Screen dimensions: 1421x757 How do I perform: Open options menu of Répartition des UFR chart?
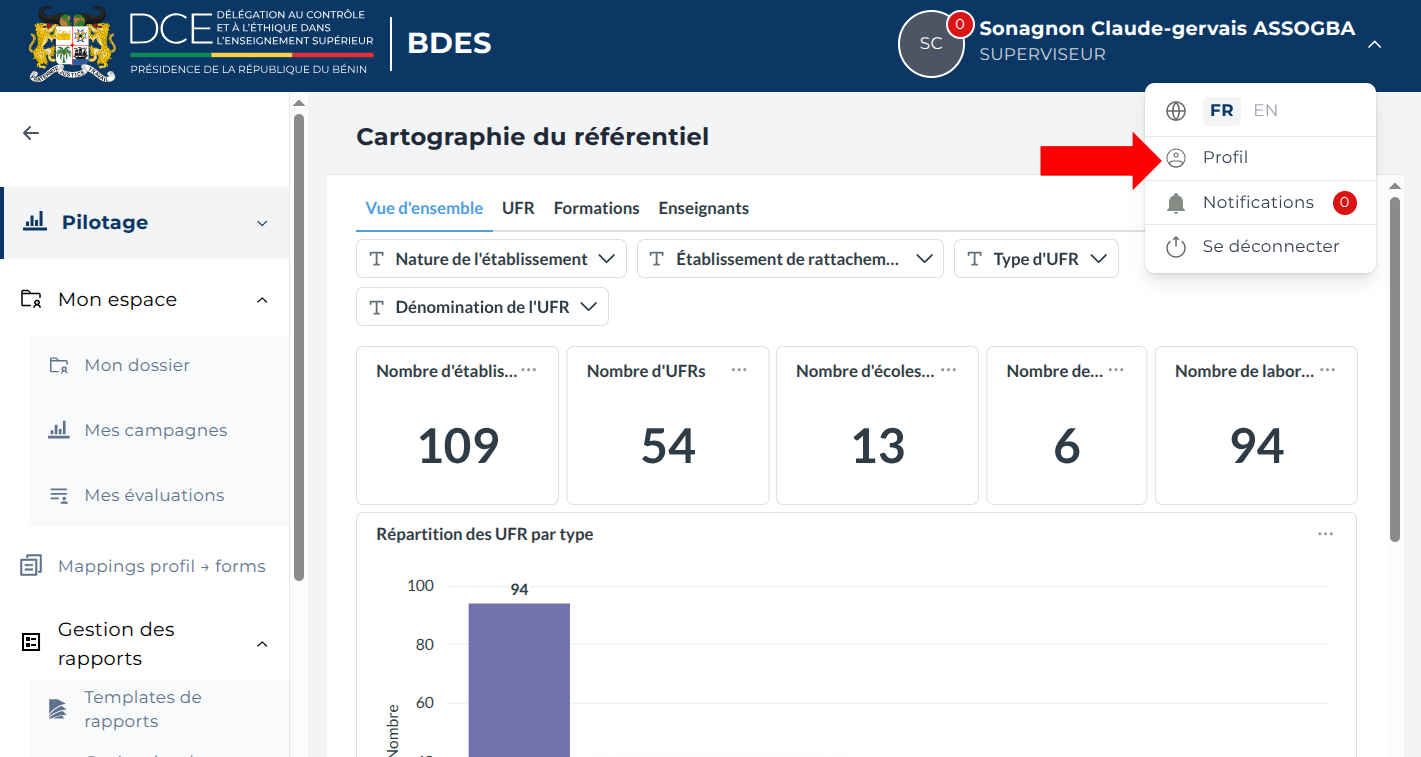(x=1326, y=534)
